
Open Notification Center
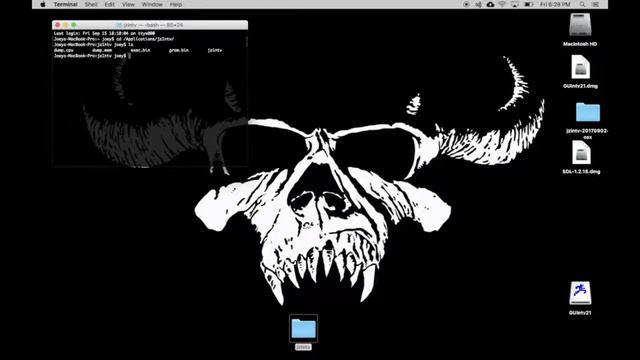point(596,4)
